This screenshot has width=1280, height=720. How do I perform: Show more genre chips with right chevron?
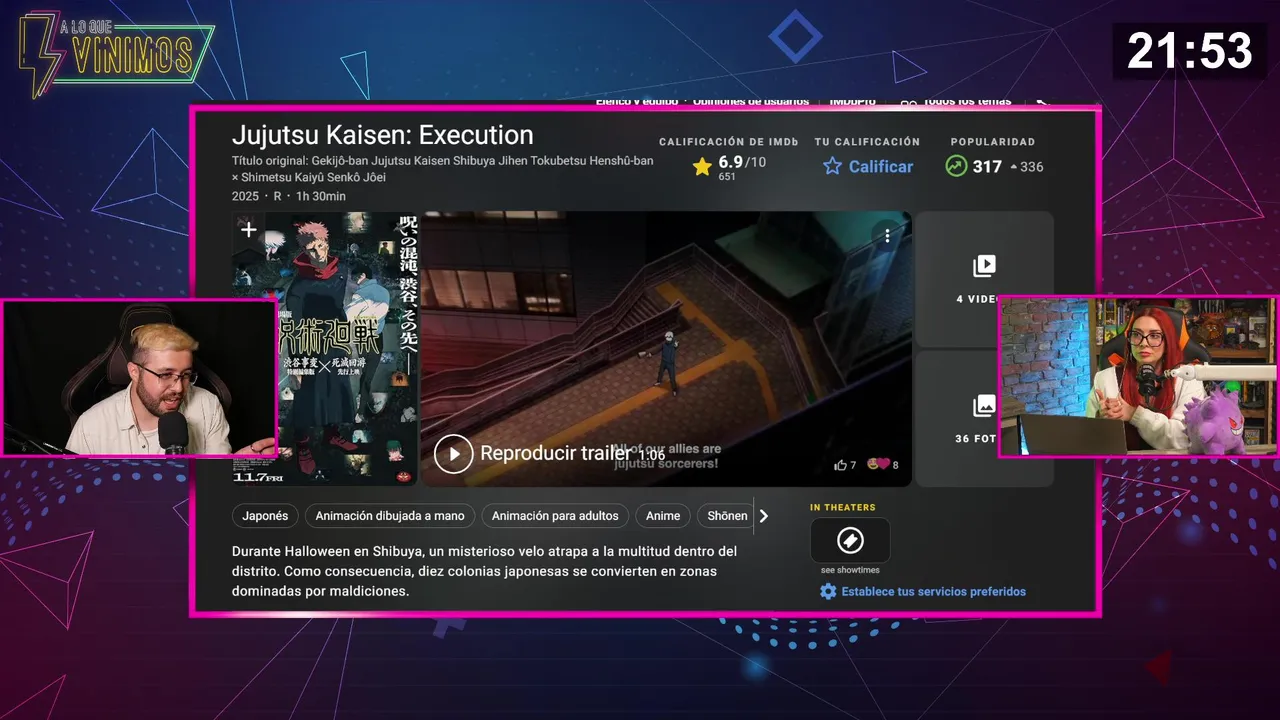(764, 516)
